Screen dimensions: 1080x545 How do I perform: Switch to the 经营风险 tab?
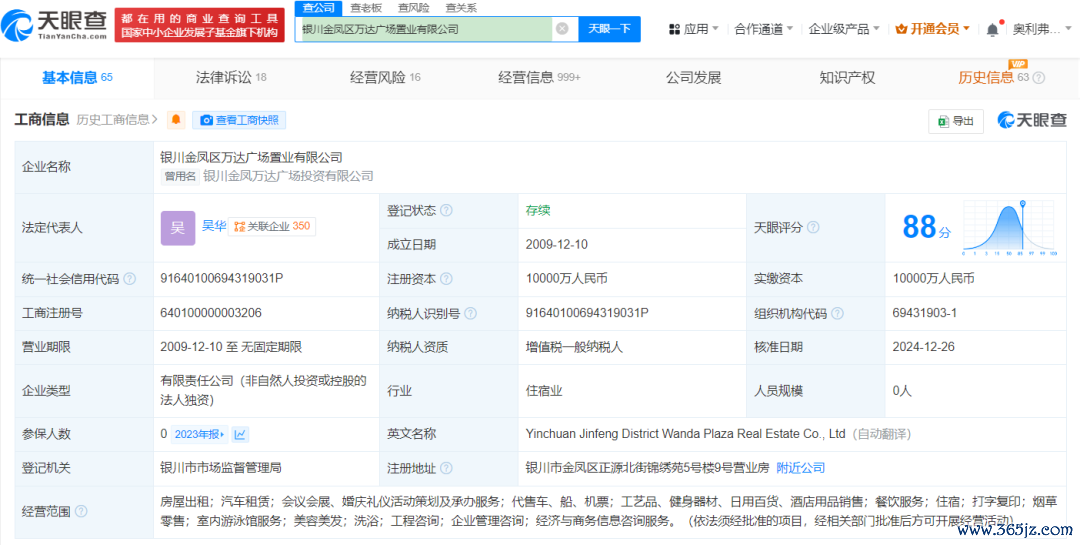tap(385, 78)
